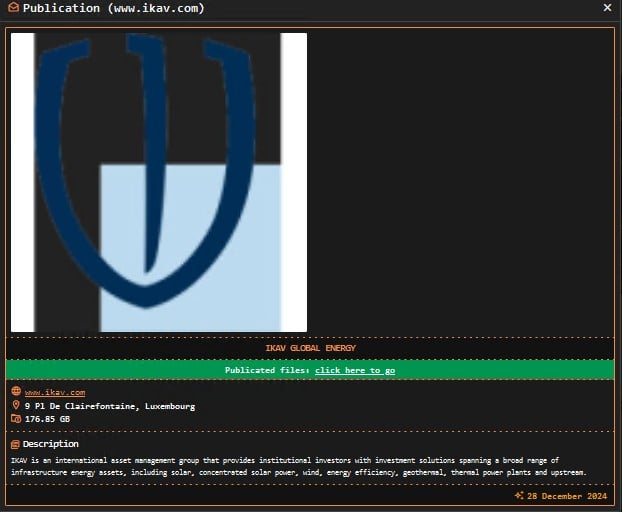
Task: Click the globe icon next to website
Action: tap(16, 391)
